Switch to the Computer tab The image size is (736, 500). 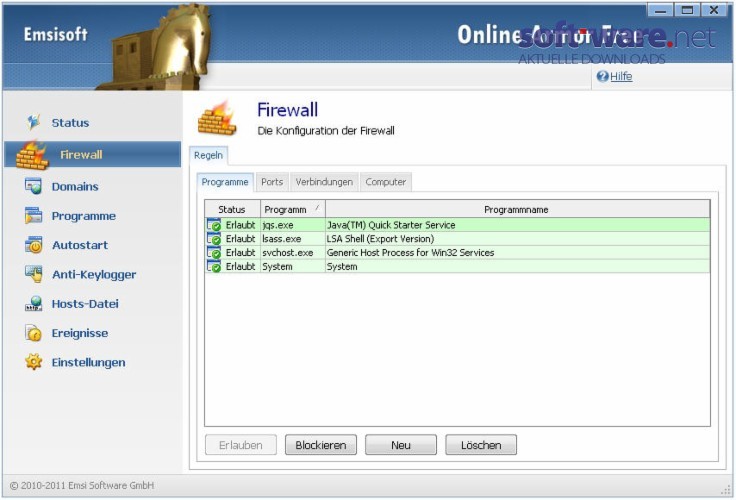(386, 182)
